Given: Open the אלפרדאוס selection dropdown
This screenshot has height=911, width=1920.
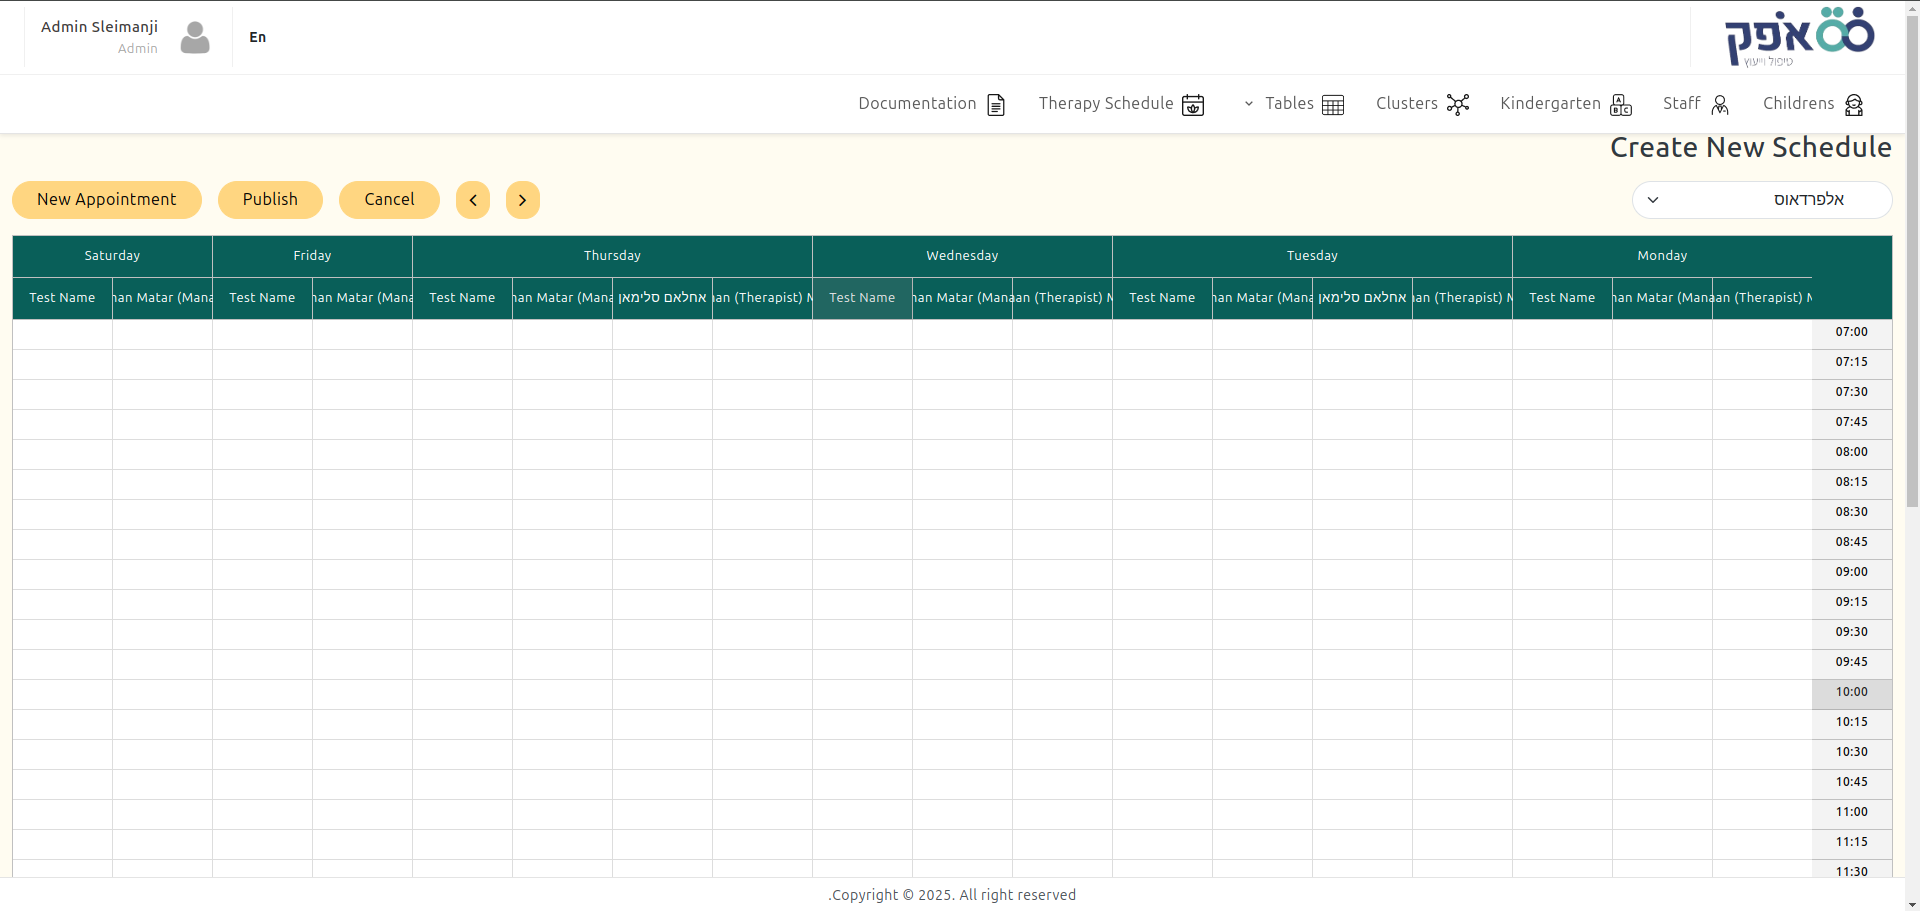Looking at the screenshot, I should (x=1762, y=200).
